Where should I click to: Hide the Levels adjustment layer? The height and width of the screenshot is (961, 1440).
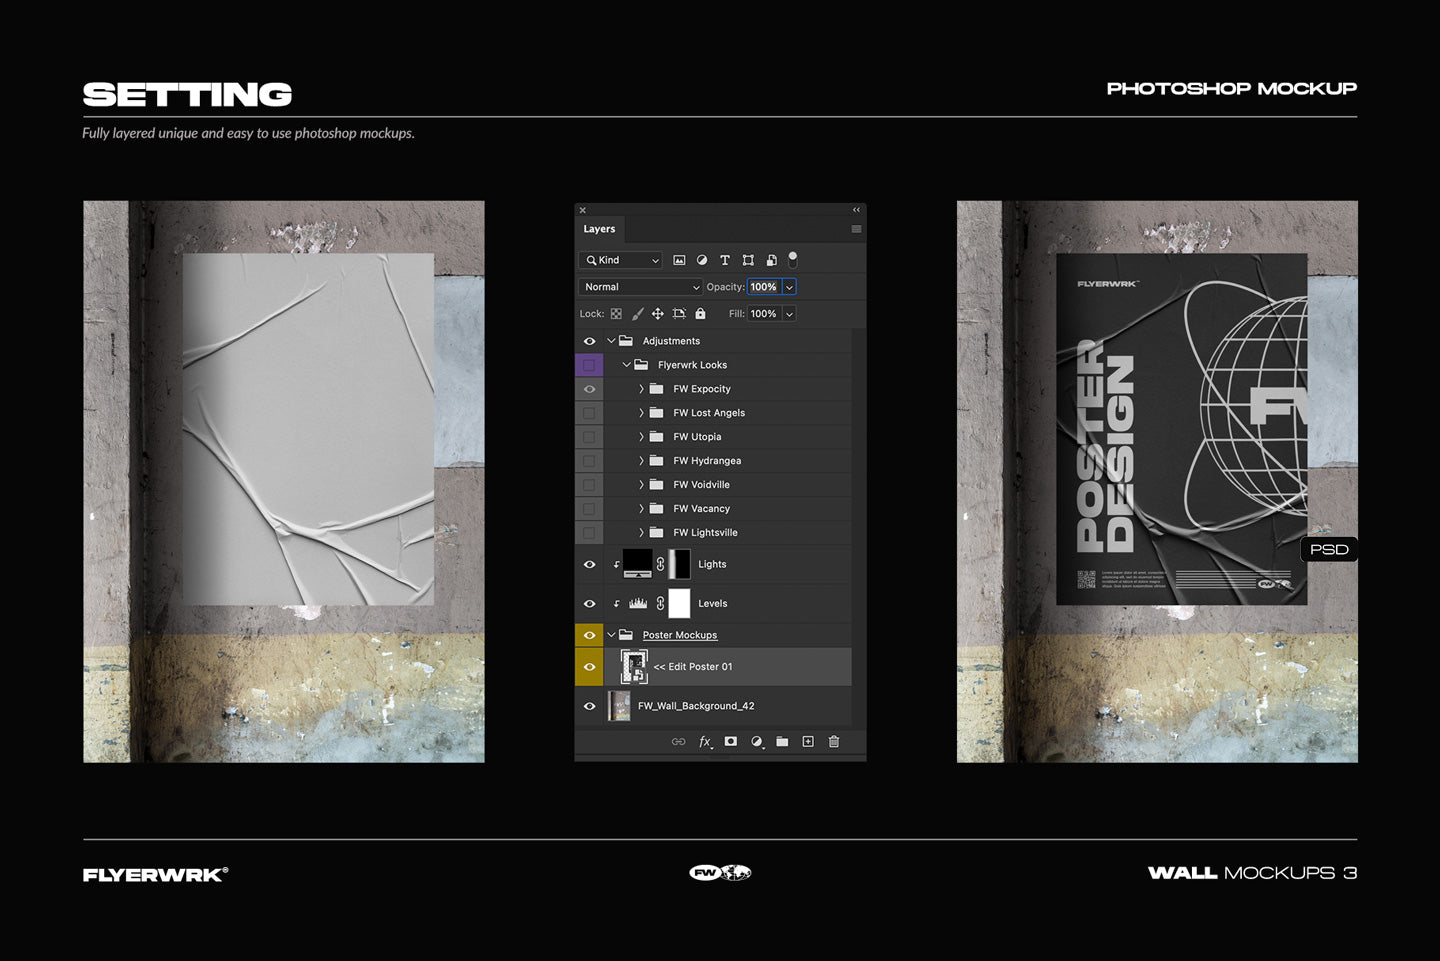click(x=589, y=604)
